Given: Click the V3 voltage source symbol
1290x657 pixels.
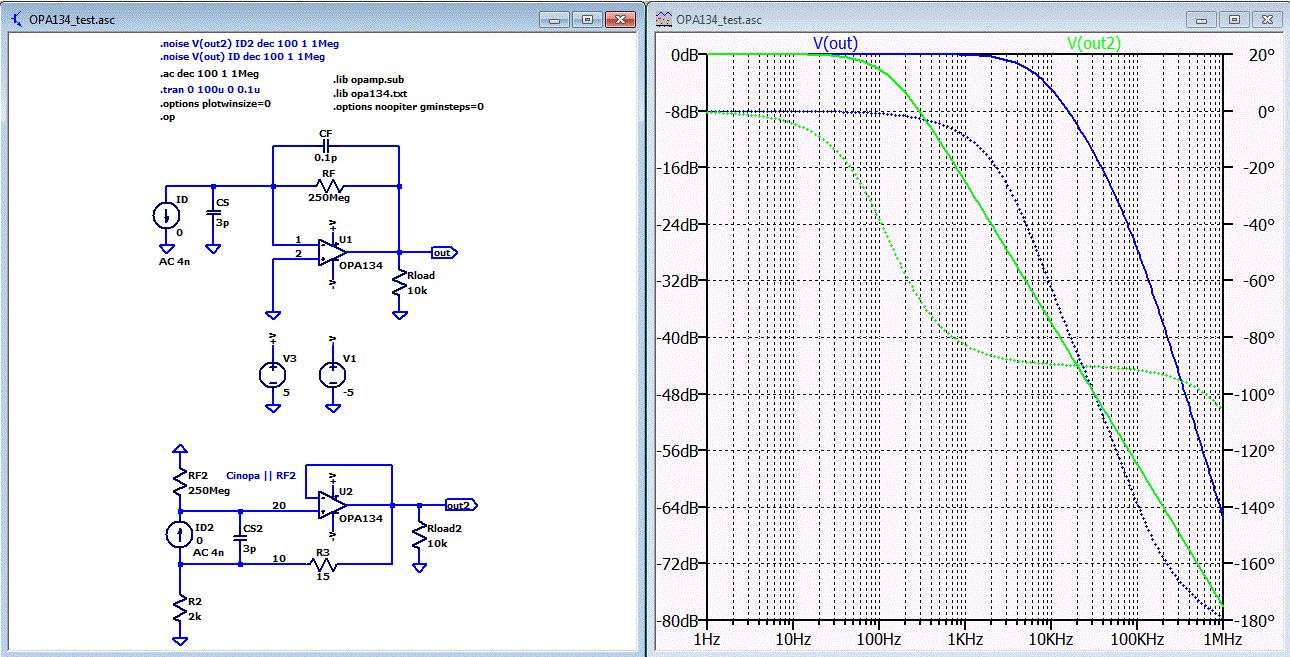Looking at the screenshot, I should 271,374.
